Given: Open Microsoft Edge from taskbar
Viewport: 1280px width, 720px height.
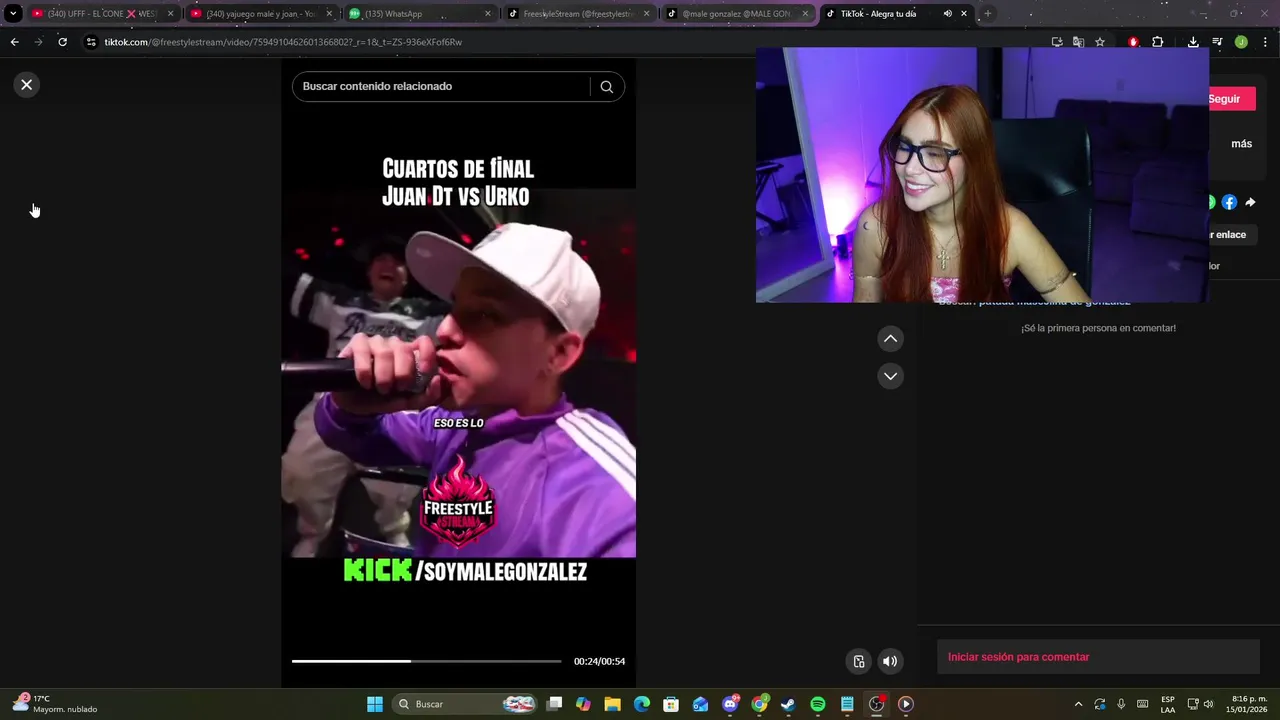Looking at the screenshot, I should pyautogui.click(x=642, y=704).
